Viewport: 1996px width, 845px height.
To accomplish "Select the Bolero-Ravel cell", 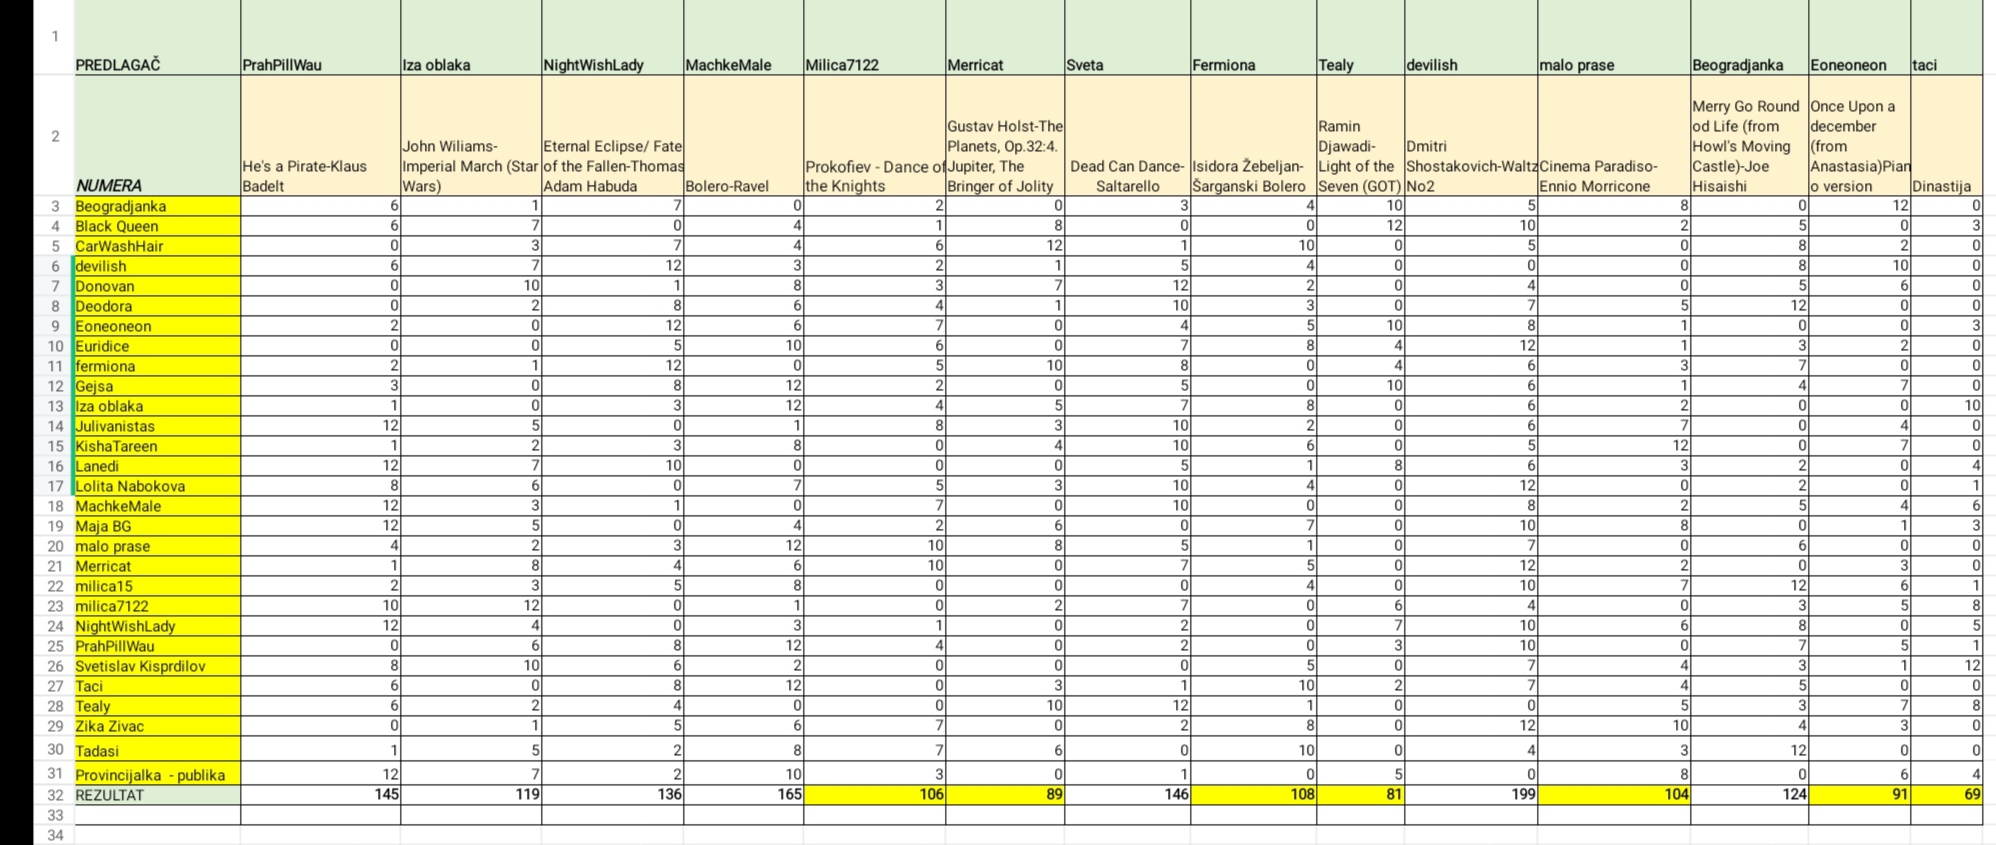I will pos(744,136).
